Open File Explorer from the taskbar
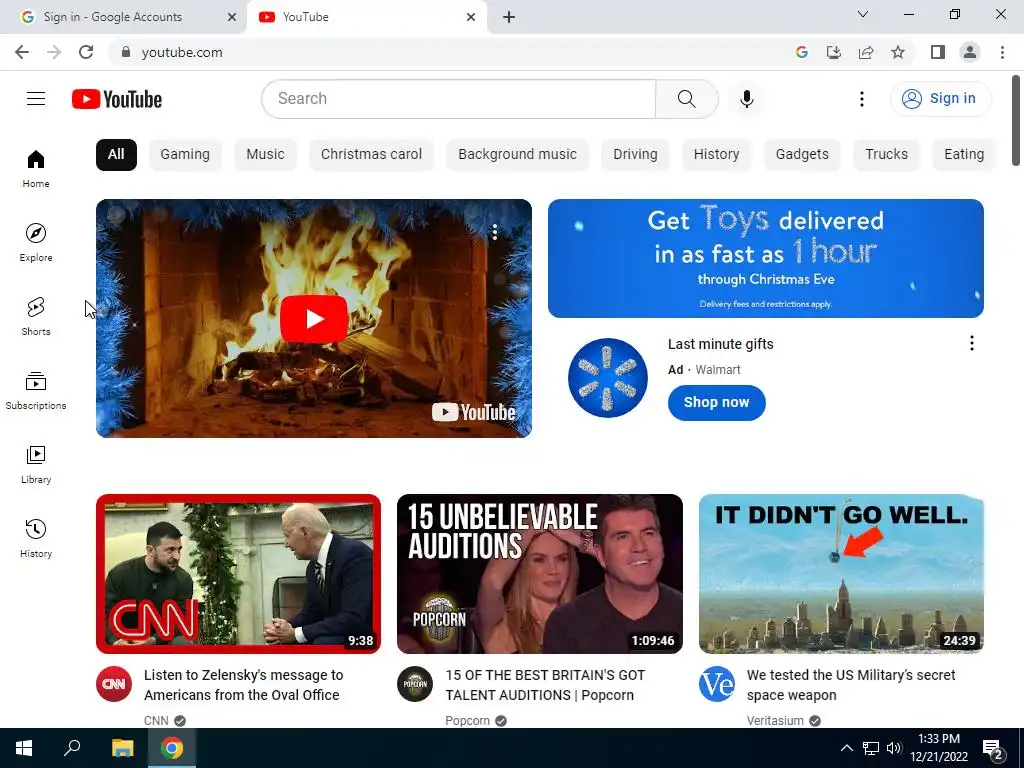1024x768 pixels. point(122,748)
